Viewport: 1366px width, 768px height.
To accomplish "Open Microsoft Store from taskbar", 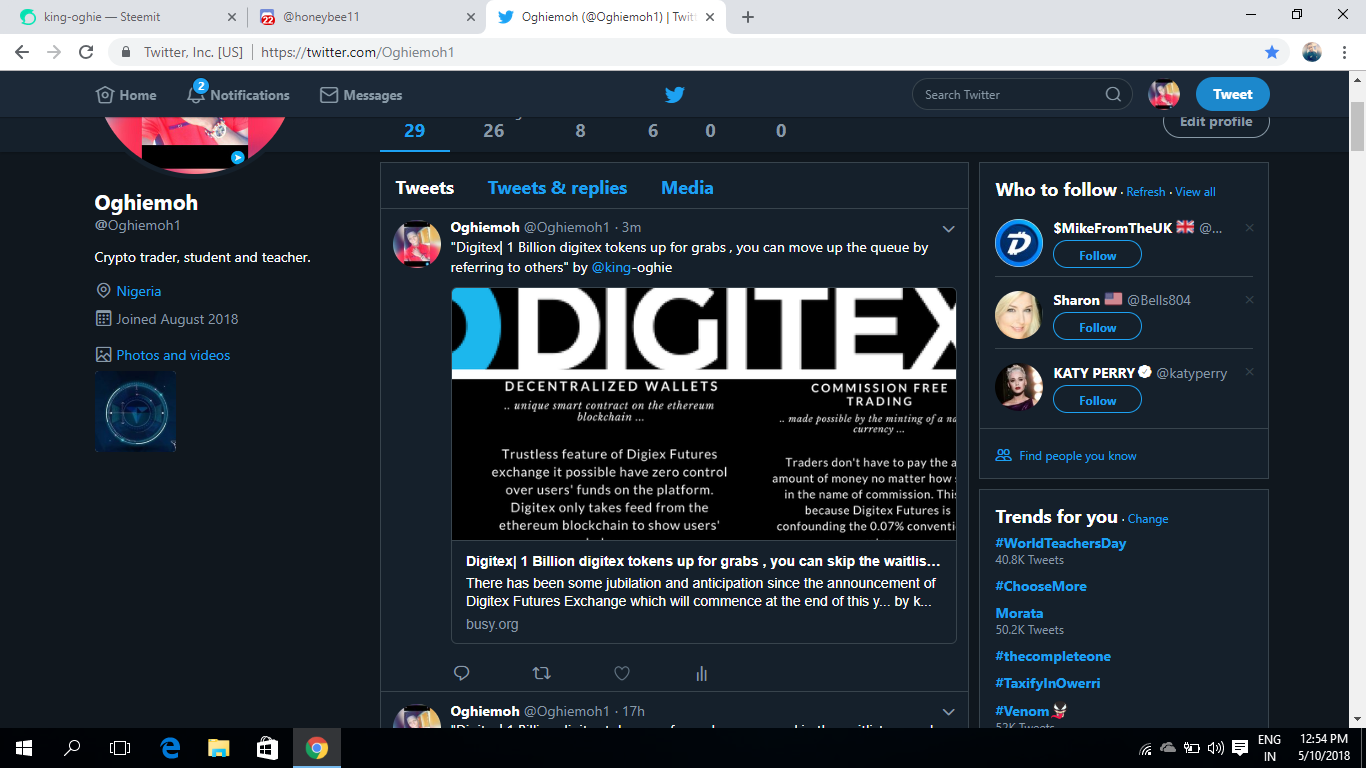I will (x=267, y=748).
